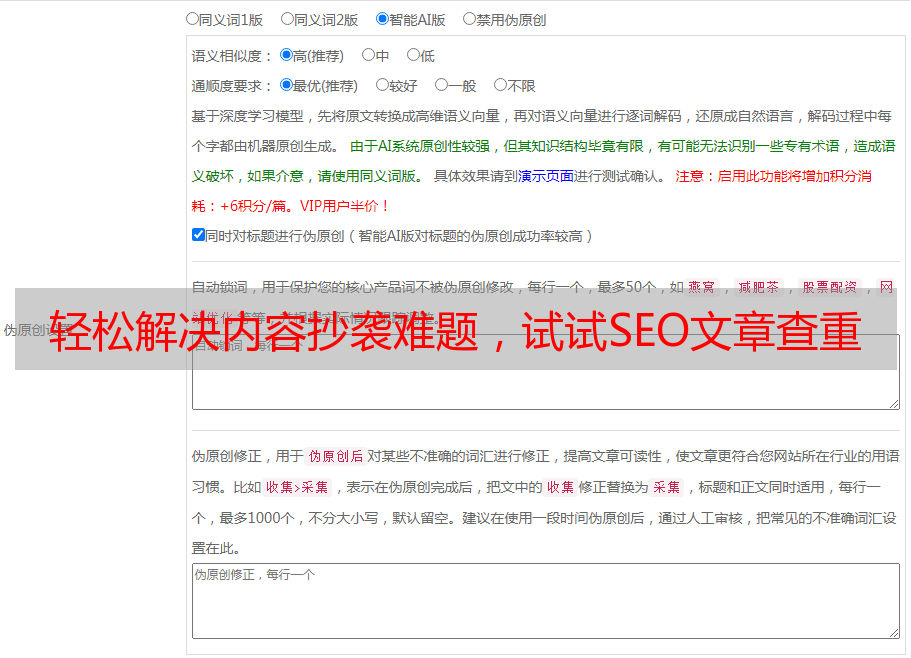Choose 不限 for 通顺度要求
911x658 pixels.
pyautogui.click(x=500, y=85)
